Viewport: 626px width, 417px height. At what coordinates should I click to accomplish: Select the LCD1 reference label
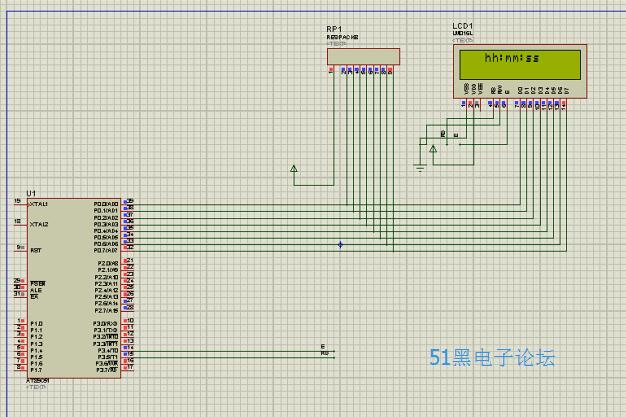(x=462, y=26)
